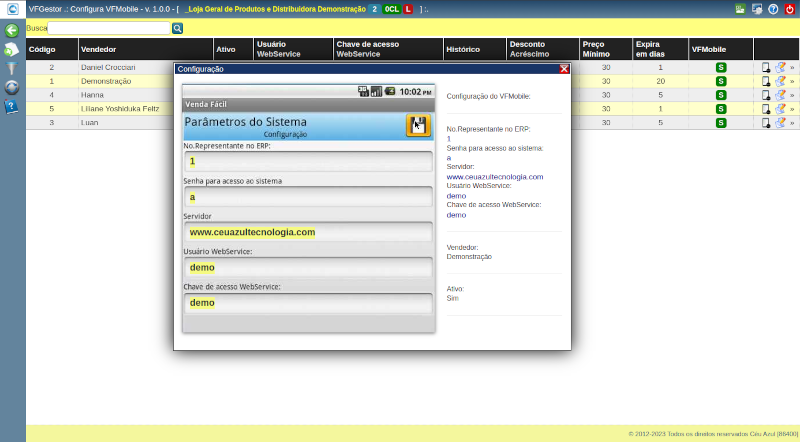The image size is (800, 442).
Task: Expand the » arrow in Daniel Crocciari's row
Action: click(x=792, y=67)
